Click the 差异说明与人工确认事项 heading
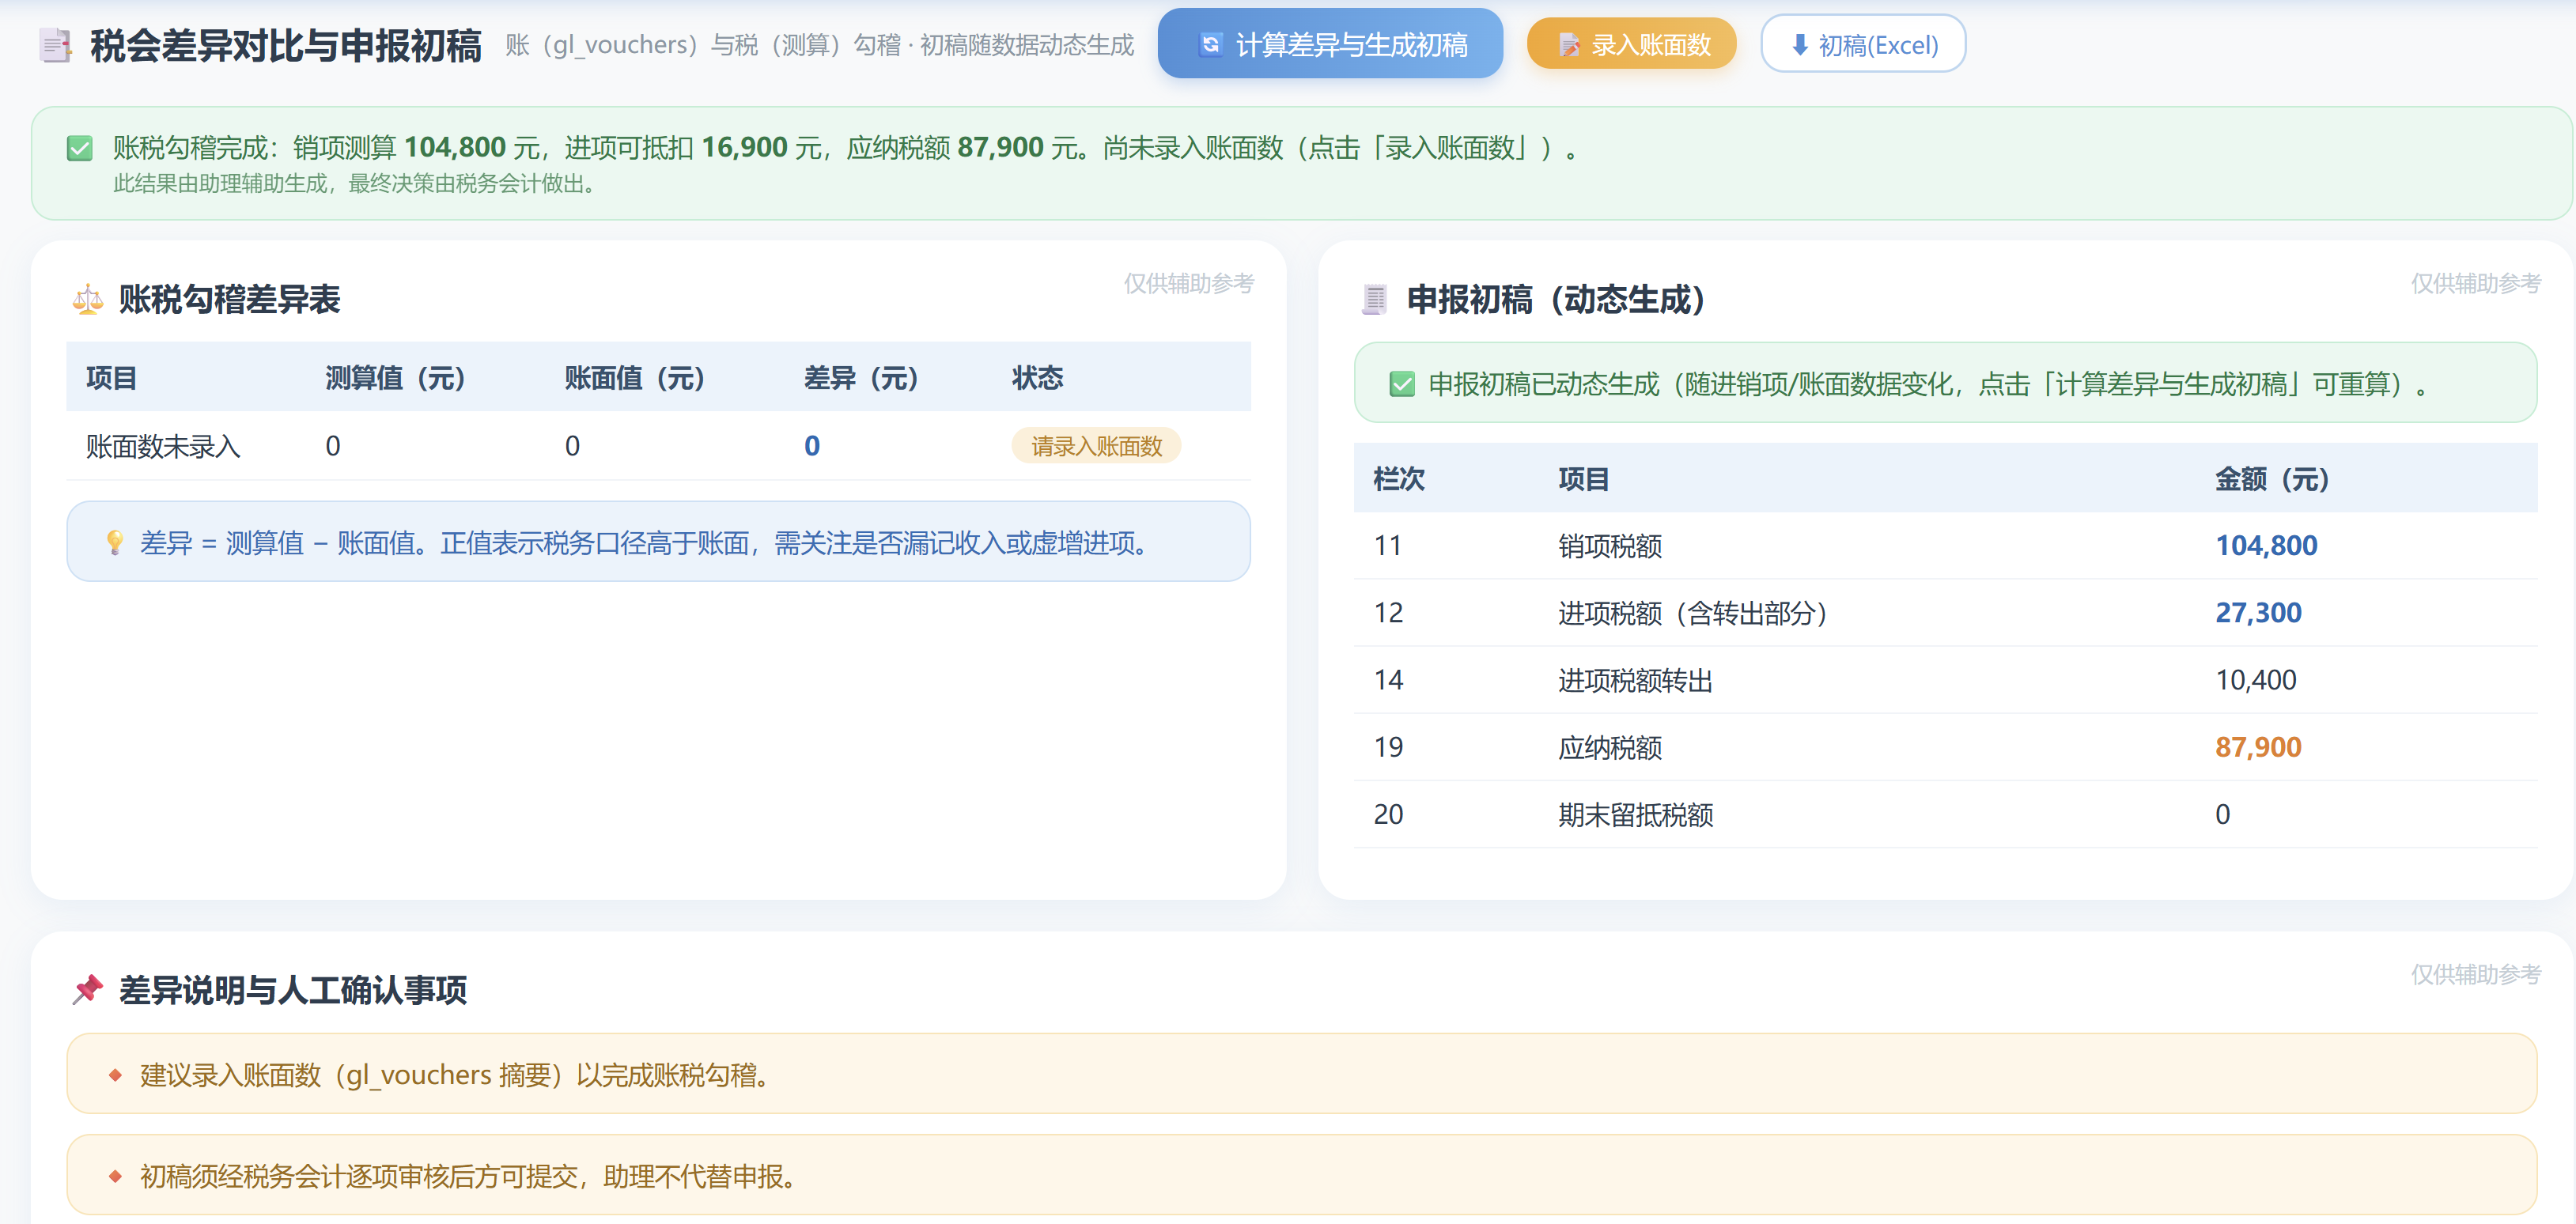Screen dimensions: 2576x1224 tap(293, 990)
